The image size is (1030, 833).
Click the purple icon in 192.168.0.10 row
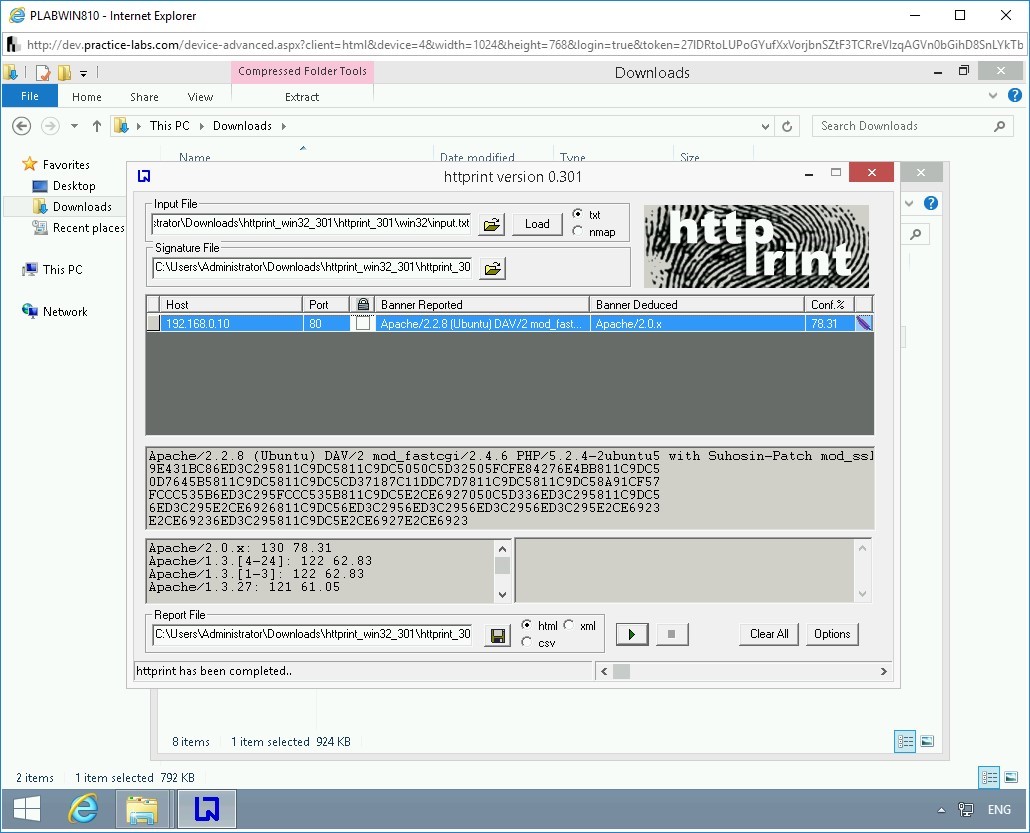[x=864, y=323]
